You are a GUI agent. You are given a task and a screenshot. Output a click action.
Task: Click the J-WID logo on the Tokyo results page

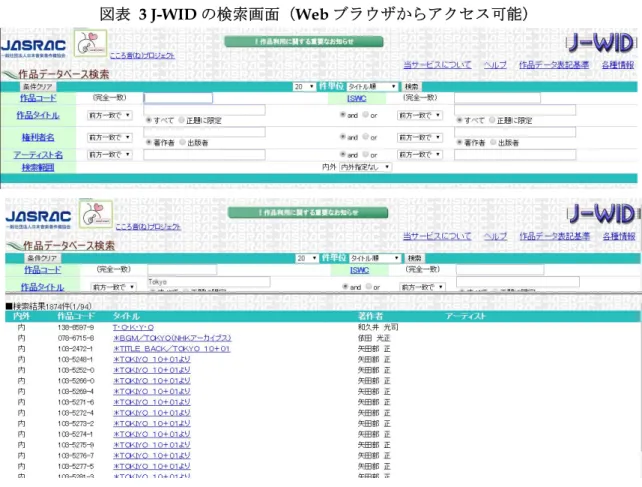(602, 214)
